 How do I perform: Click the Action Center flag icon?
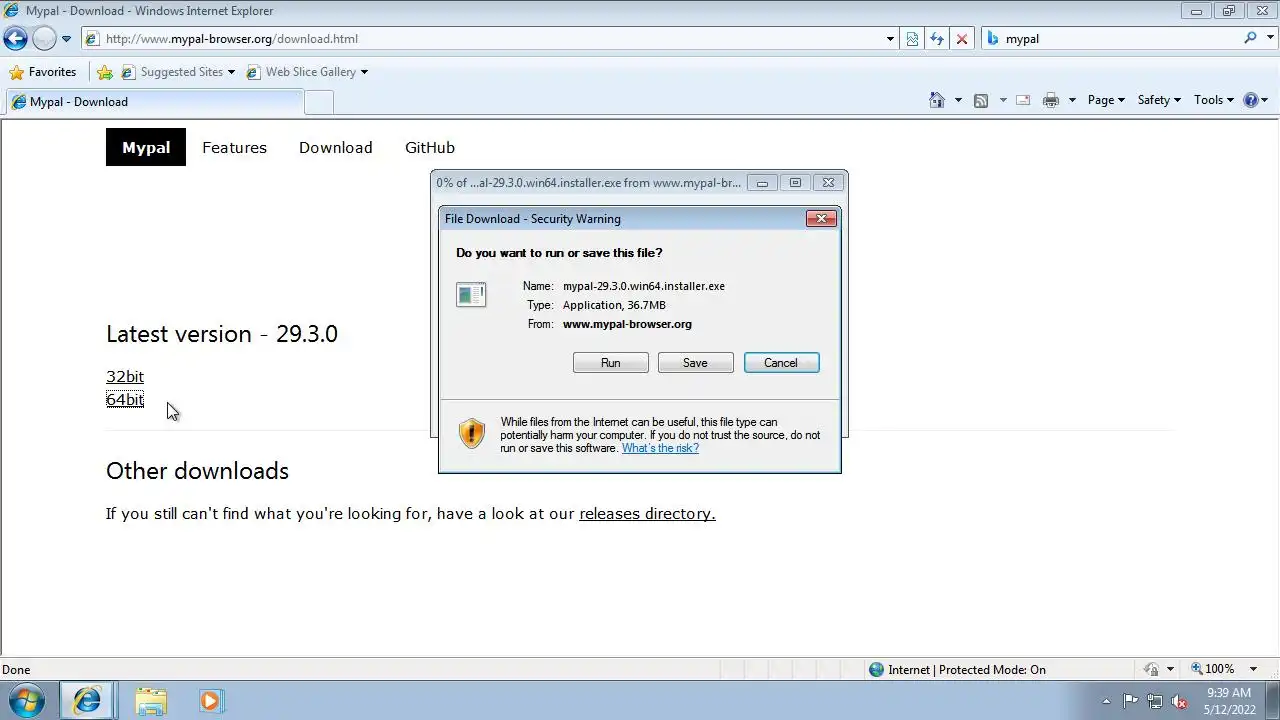point(1130,701)
